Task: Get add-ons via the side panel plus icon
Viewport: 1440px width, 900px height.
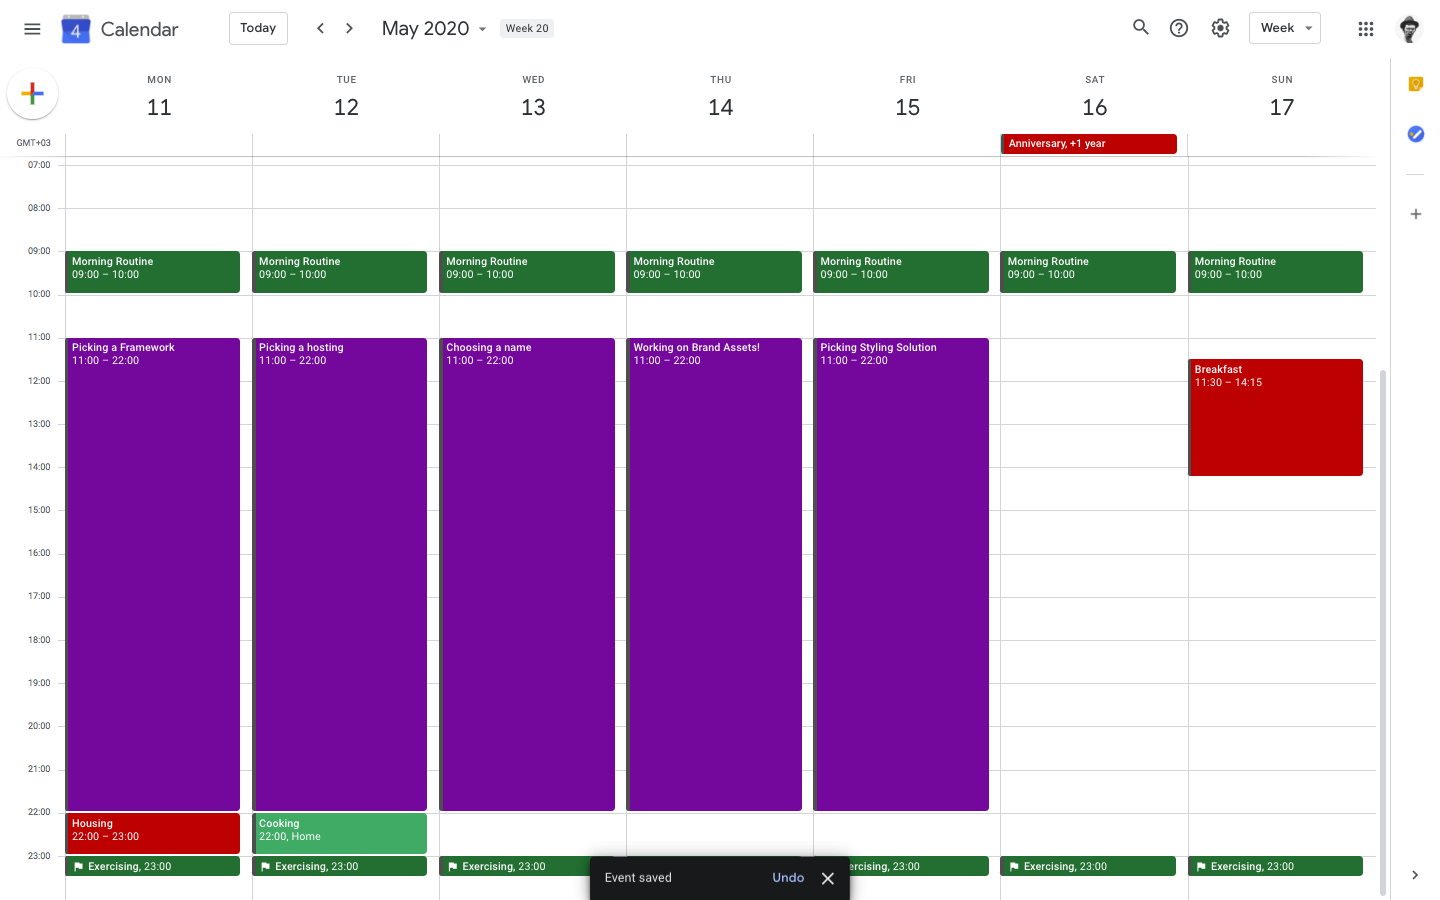Action: [x=1415, y=213]
